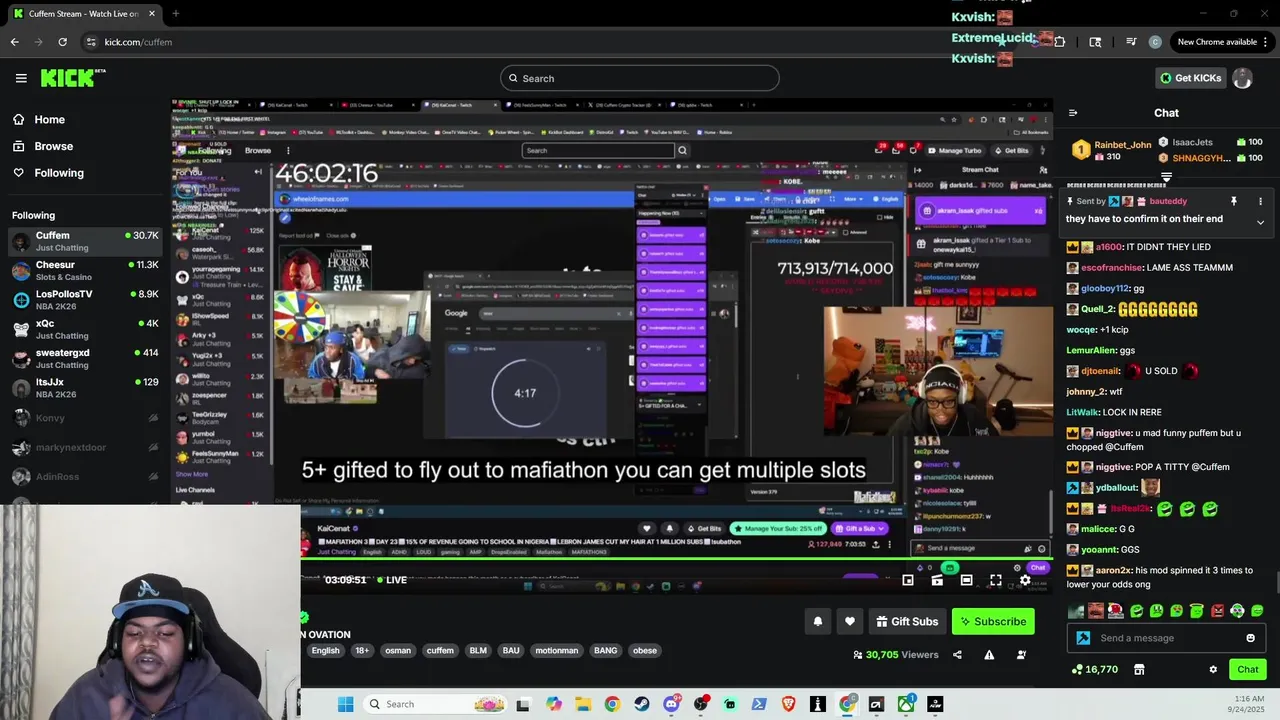
Task: Open the emoji picker in chat
Action: [x=1250, y=638]
